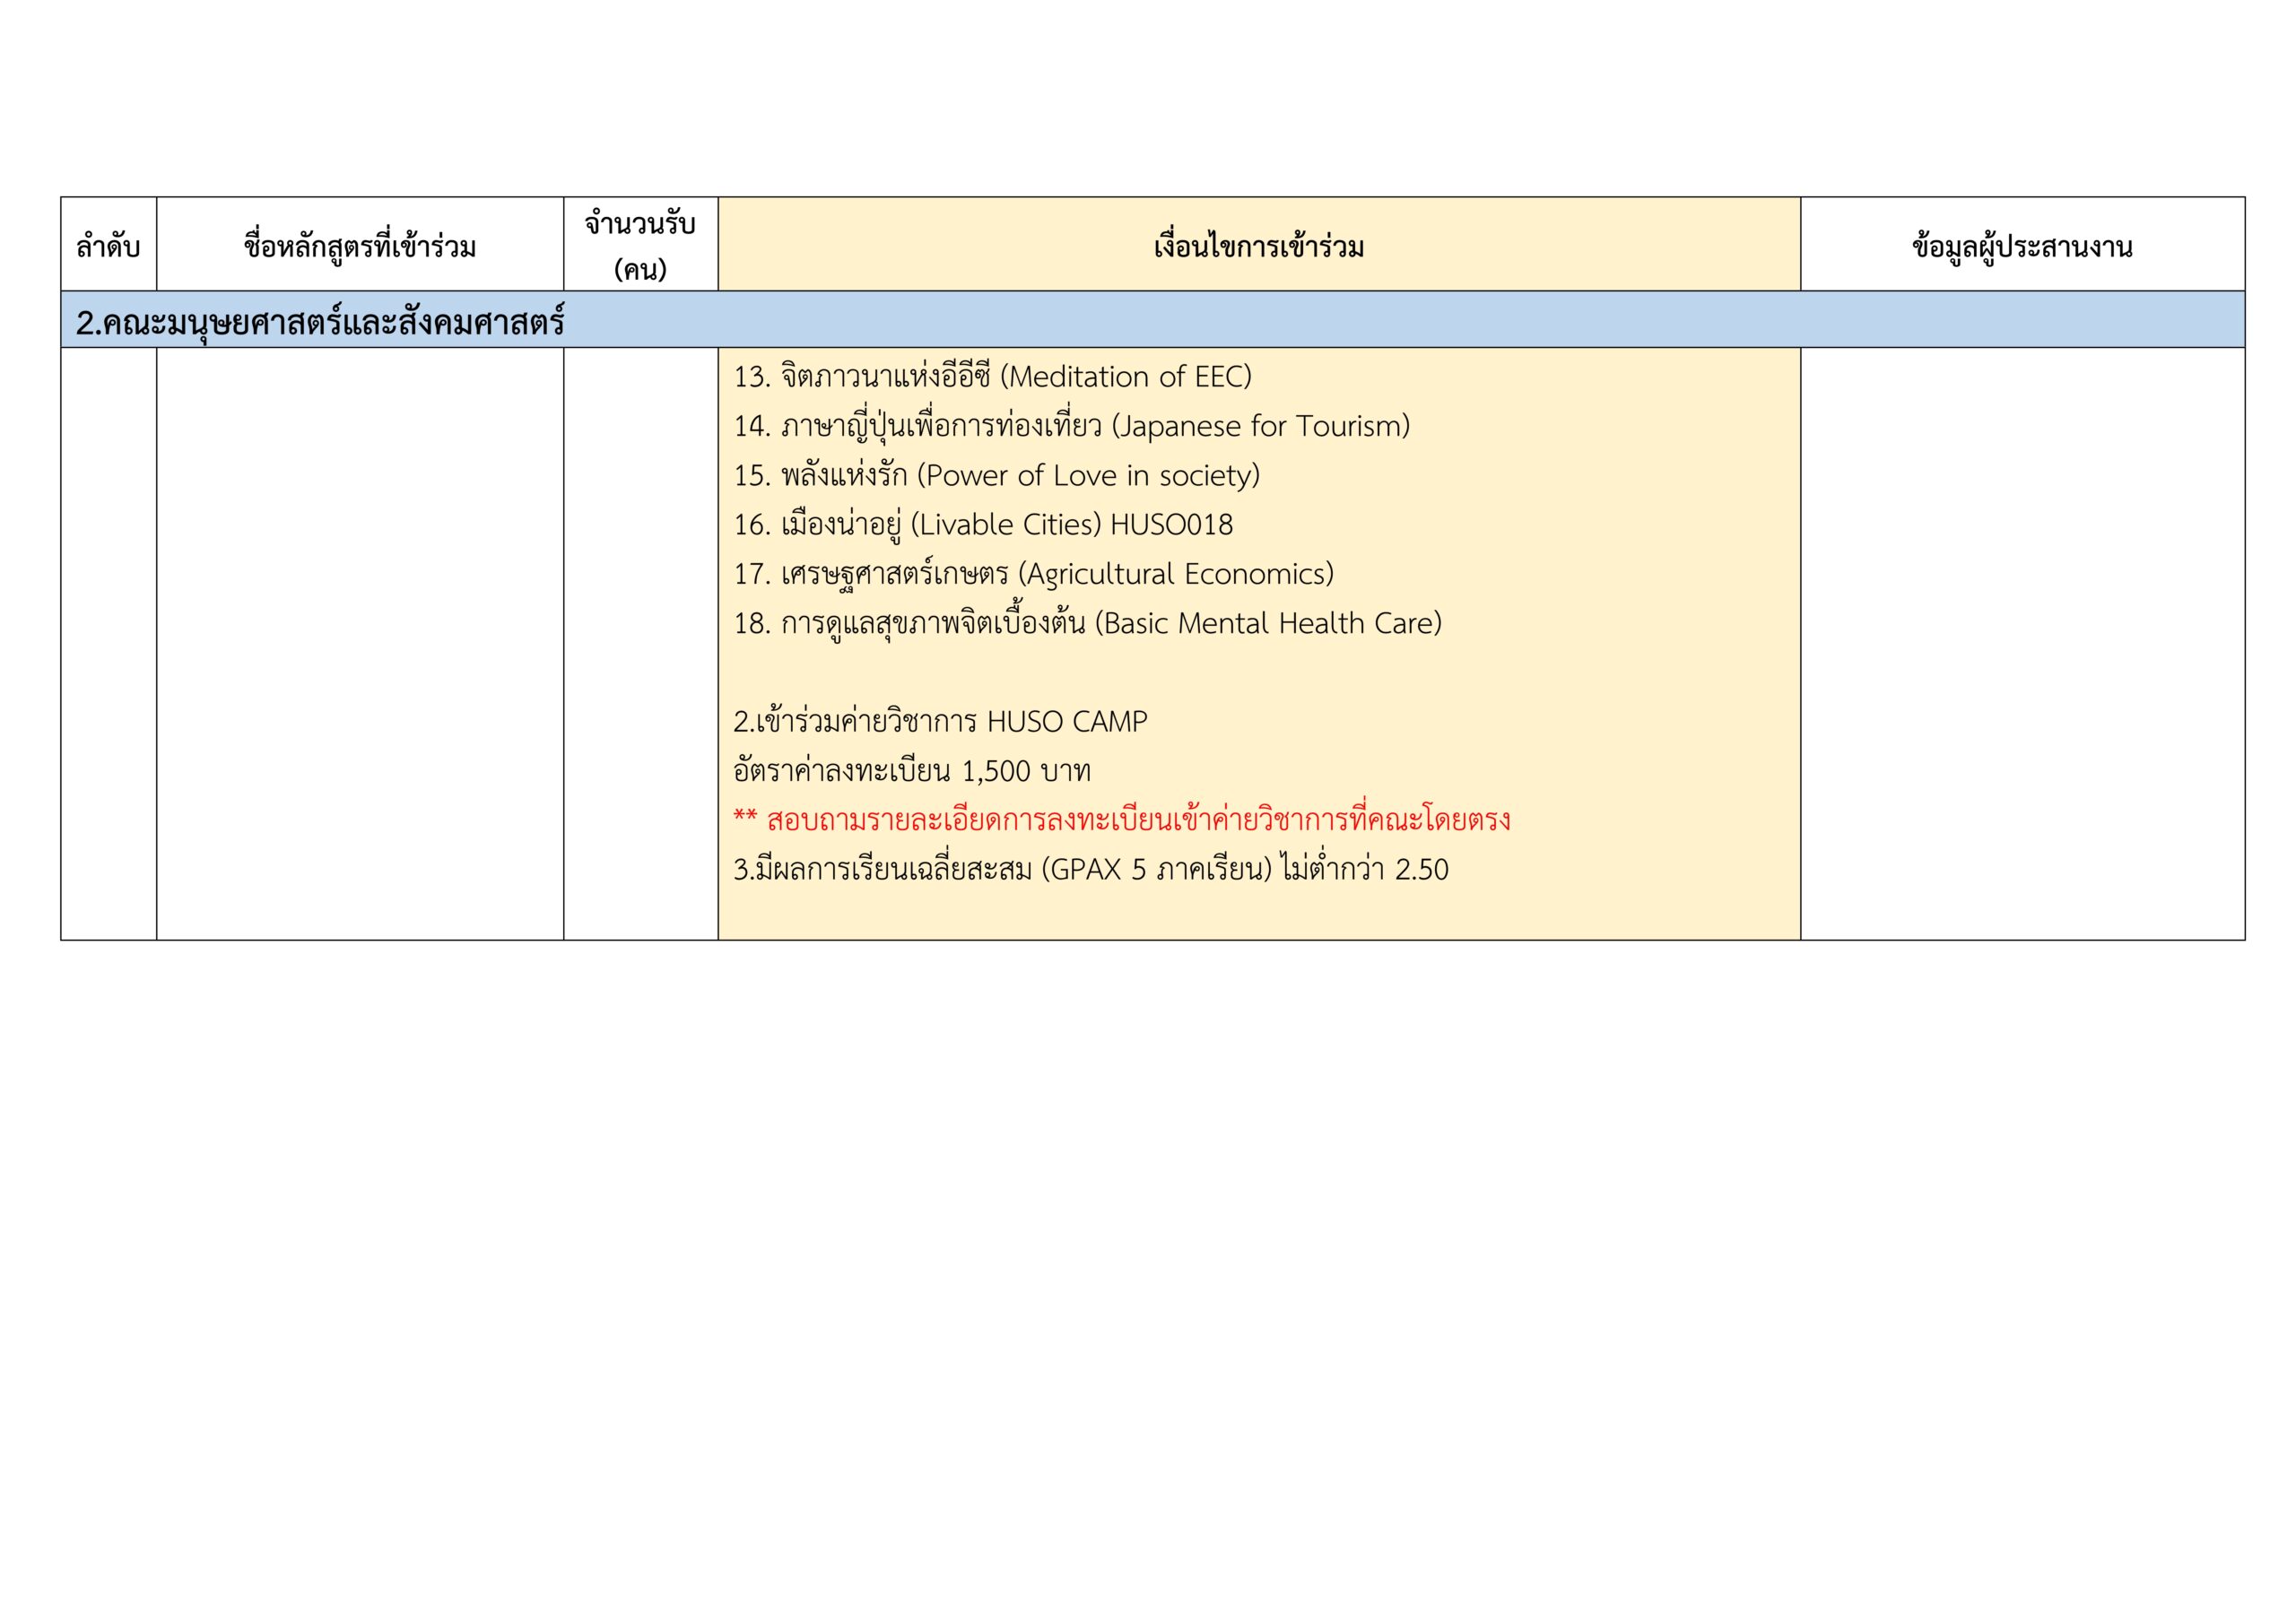
Task: Click the คณะมนุษยศาสตร์และสังคมศาสตร์ section heading
Action: (x=320, y=322)
